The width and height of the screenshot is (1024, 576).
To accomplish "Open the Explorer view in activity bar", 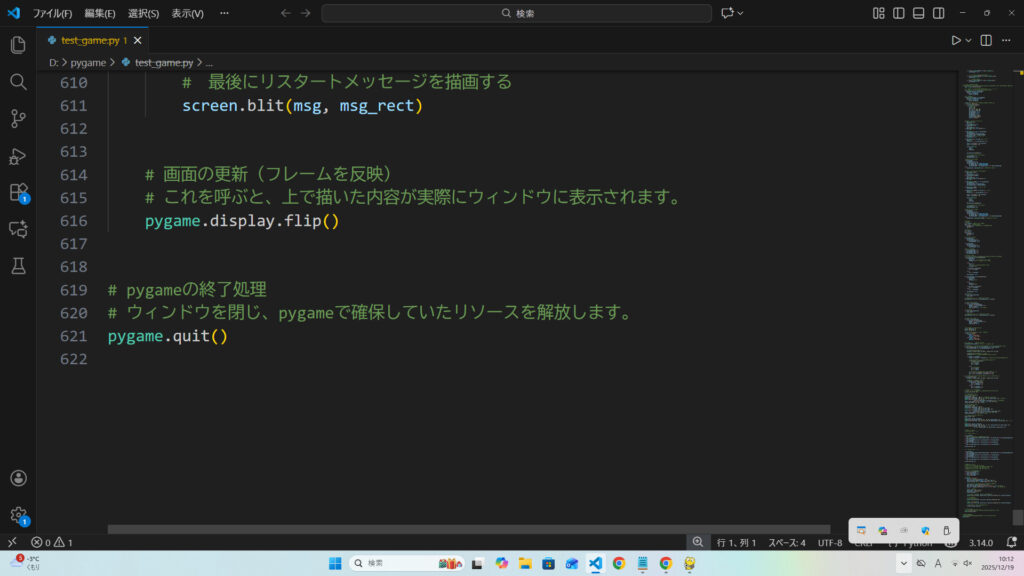I will 17,45.
